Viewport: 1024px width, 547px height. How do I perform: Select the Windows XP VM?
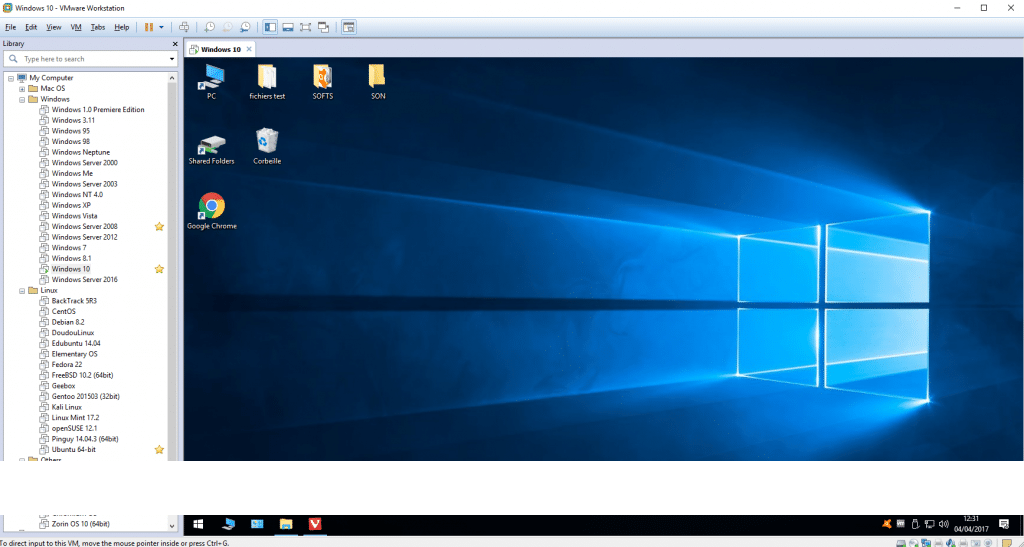(65, 206)
